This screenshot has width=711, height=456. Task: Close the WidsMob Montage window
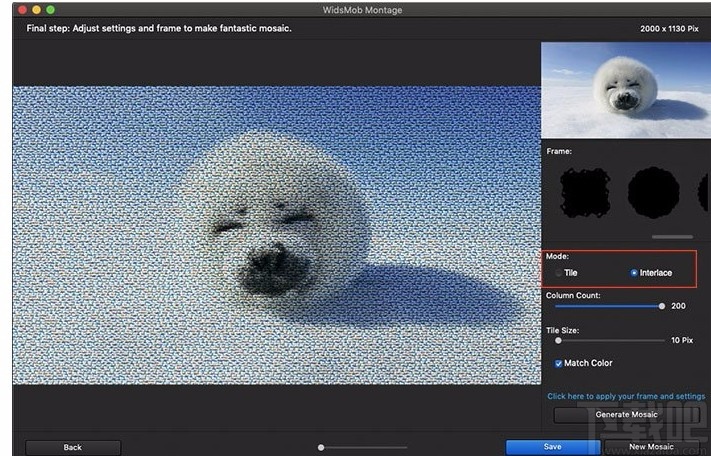22,9
